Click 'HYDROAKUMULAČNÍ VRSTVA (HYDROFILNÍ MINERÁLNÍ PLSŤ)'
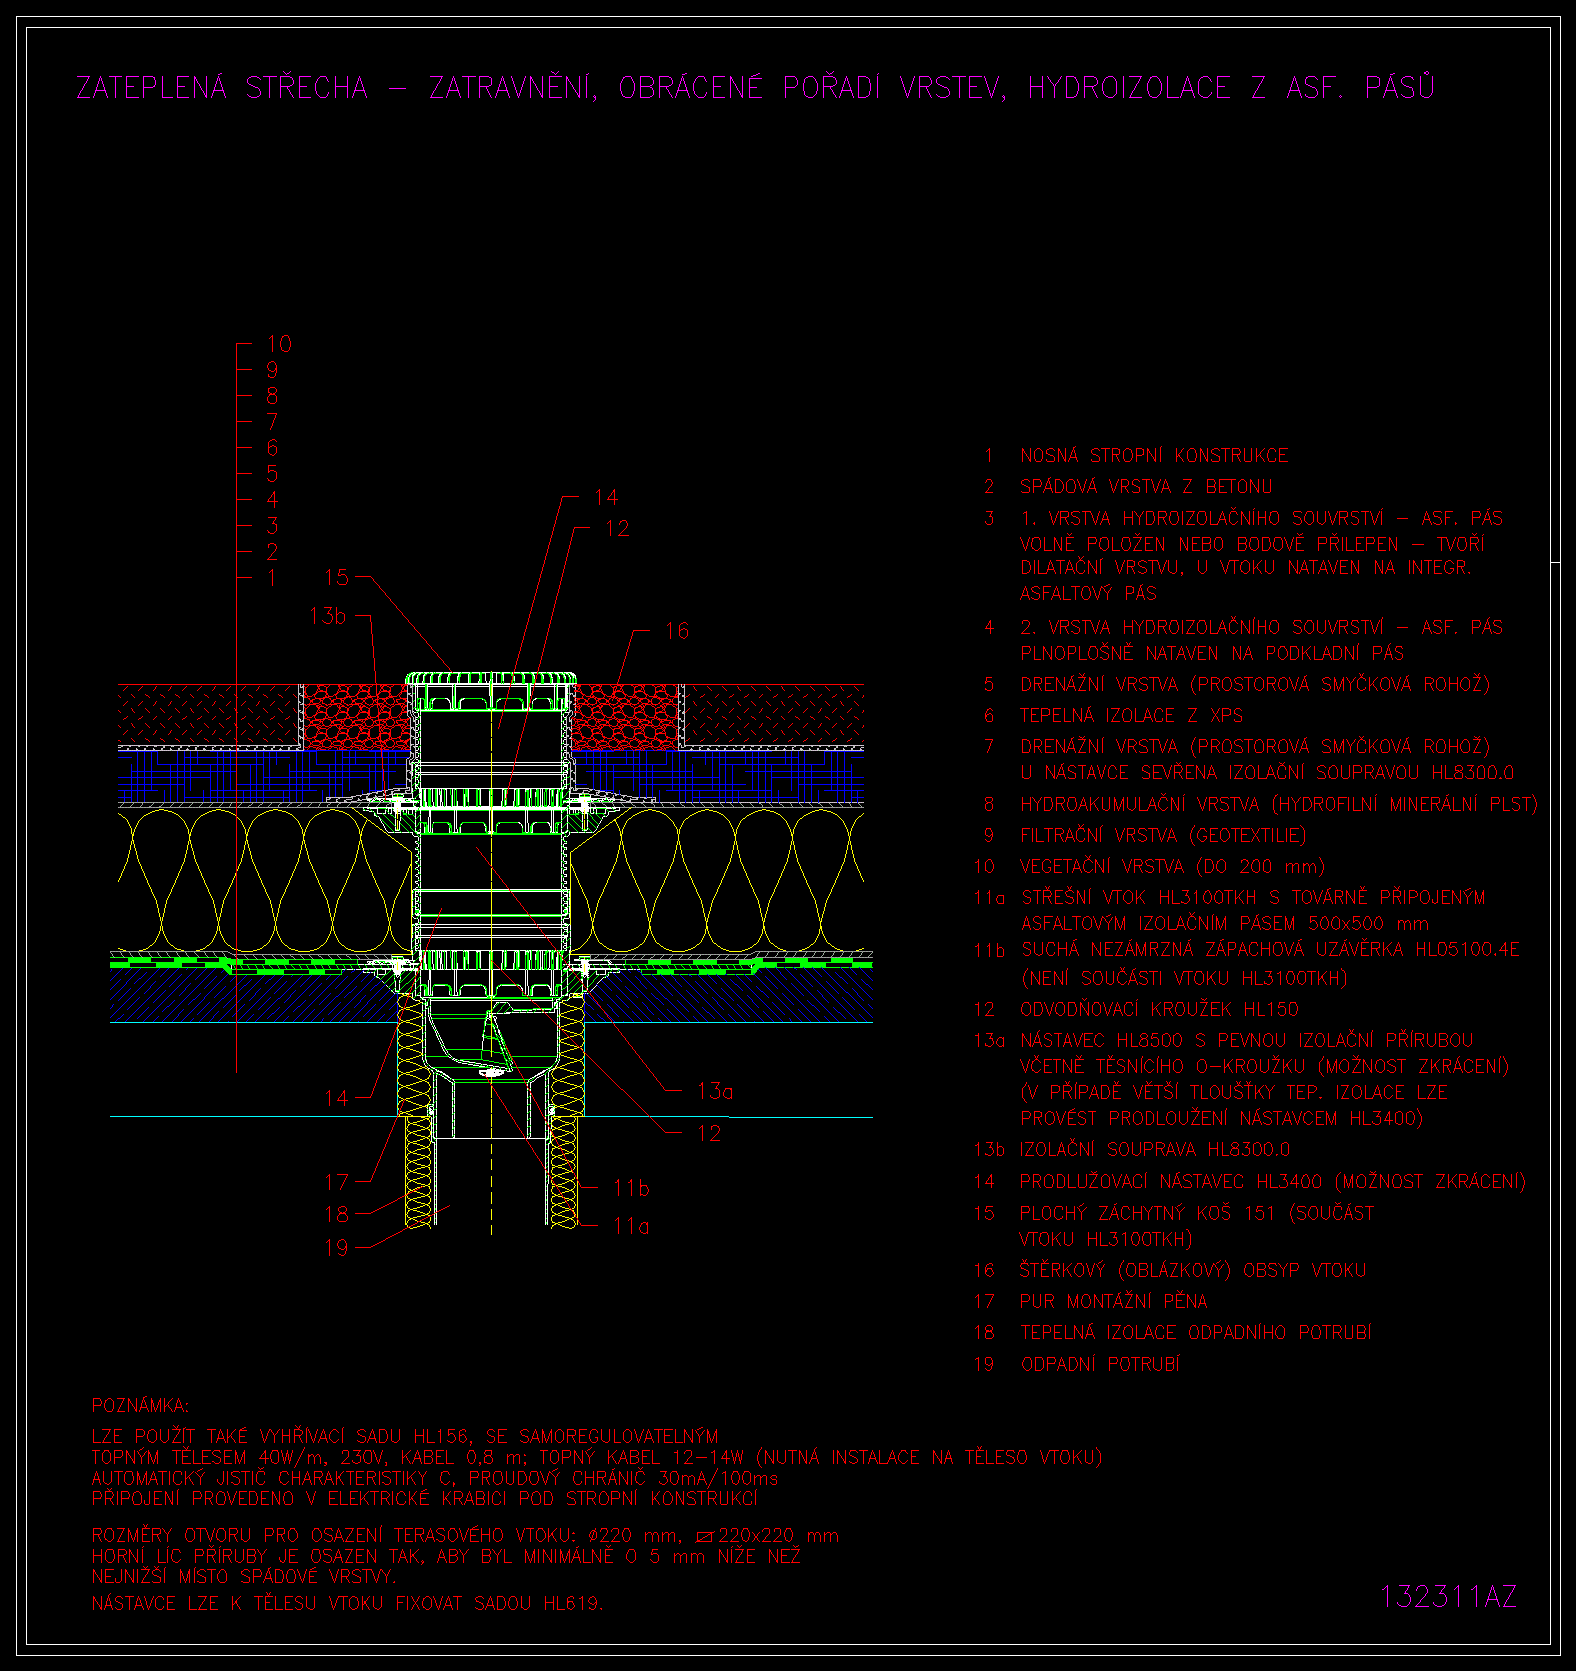 1279,804
